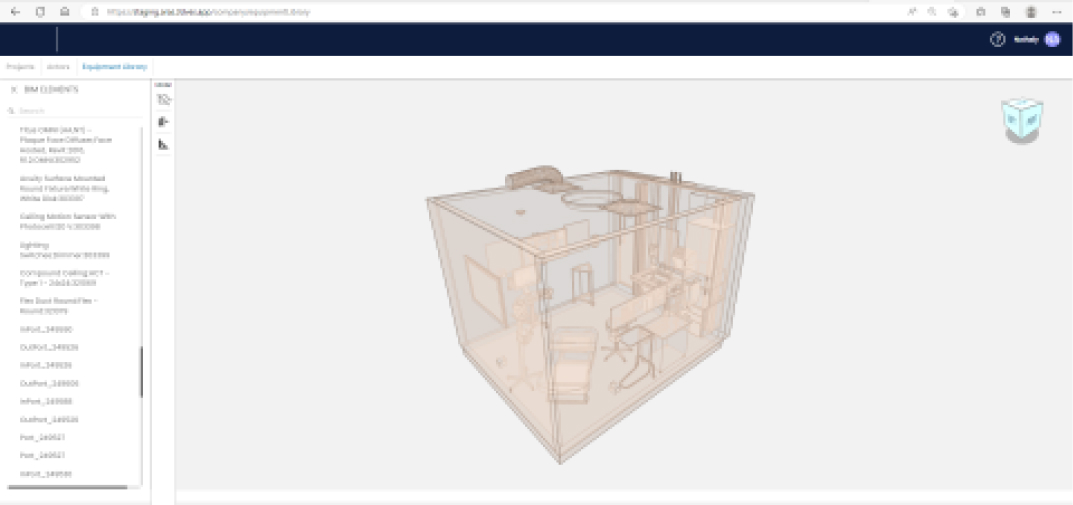Switch to the Actors tab
The width and height of the screenshot is (1073, 505).
point(58,66)
